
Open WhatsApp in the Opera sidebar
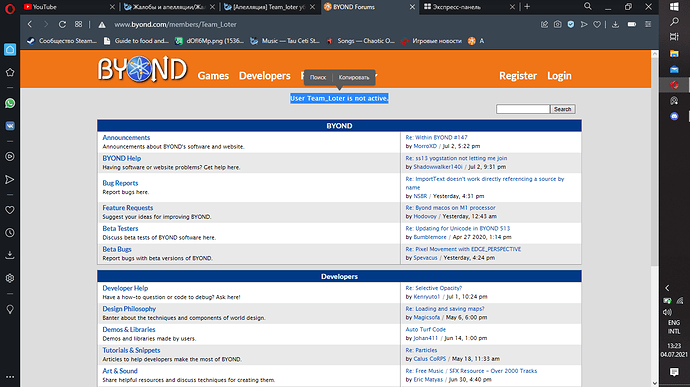tap(10, 103)
